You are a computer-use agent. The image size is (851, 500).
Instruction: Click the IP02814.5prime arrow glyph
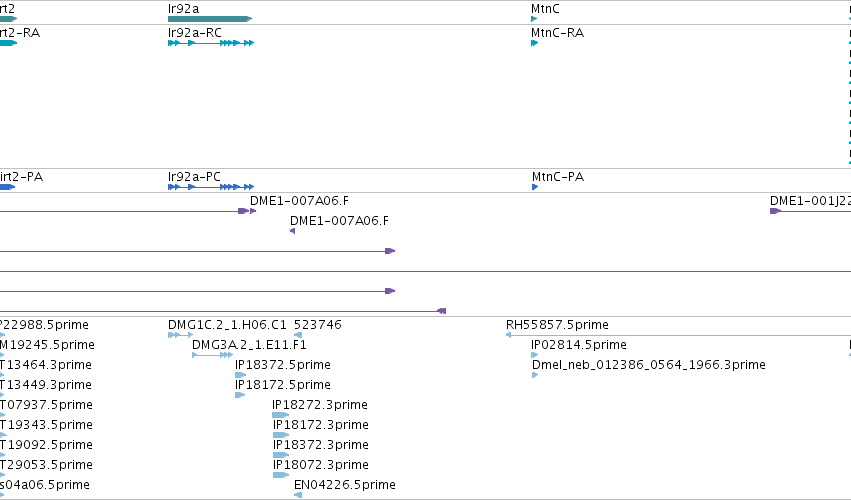point(535,355)
